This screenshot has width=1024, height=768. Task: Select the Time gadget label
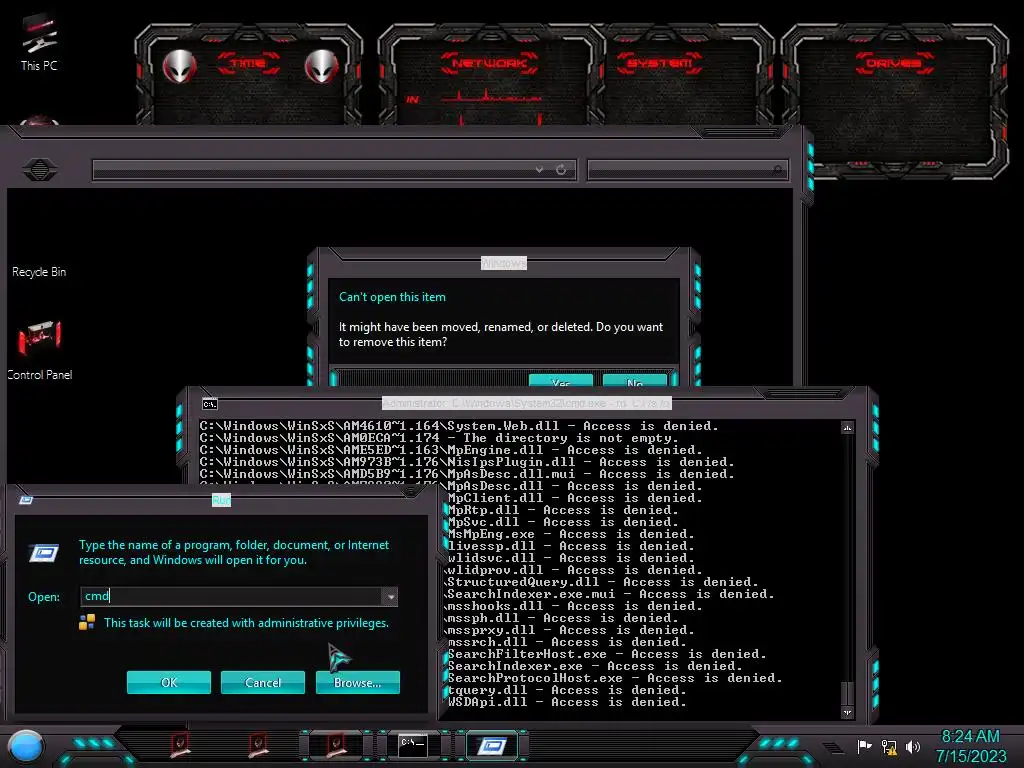[x=248, y=63]
